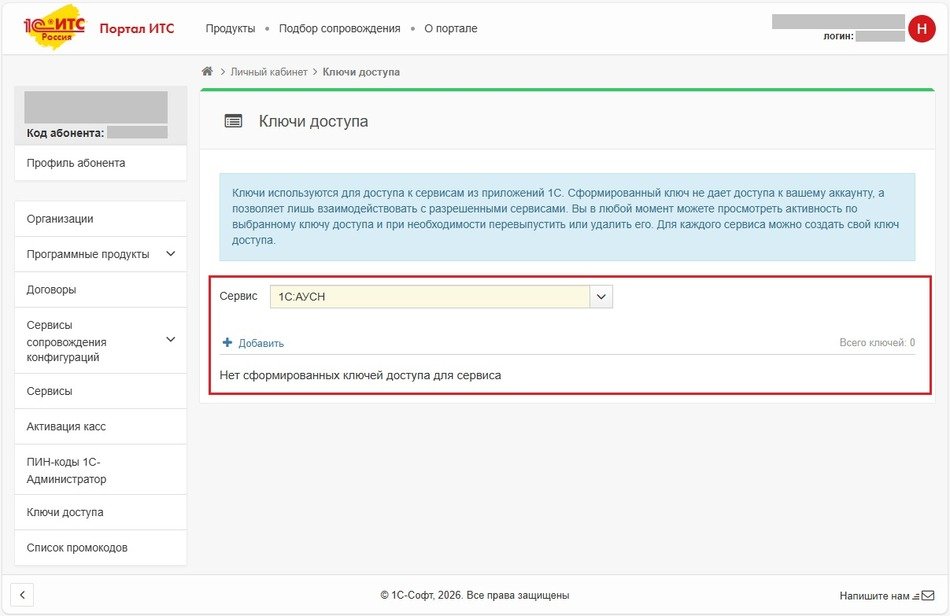Click the 1C:ИТС logo
The width and height of the screenshot is (950, 616).
pos(55,28)
